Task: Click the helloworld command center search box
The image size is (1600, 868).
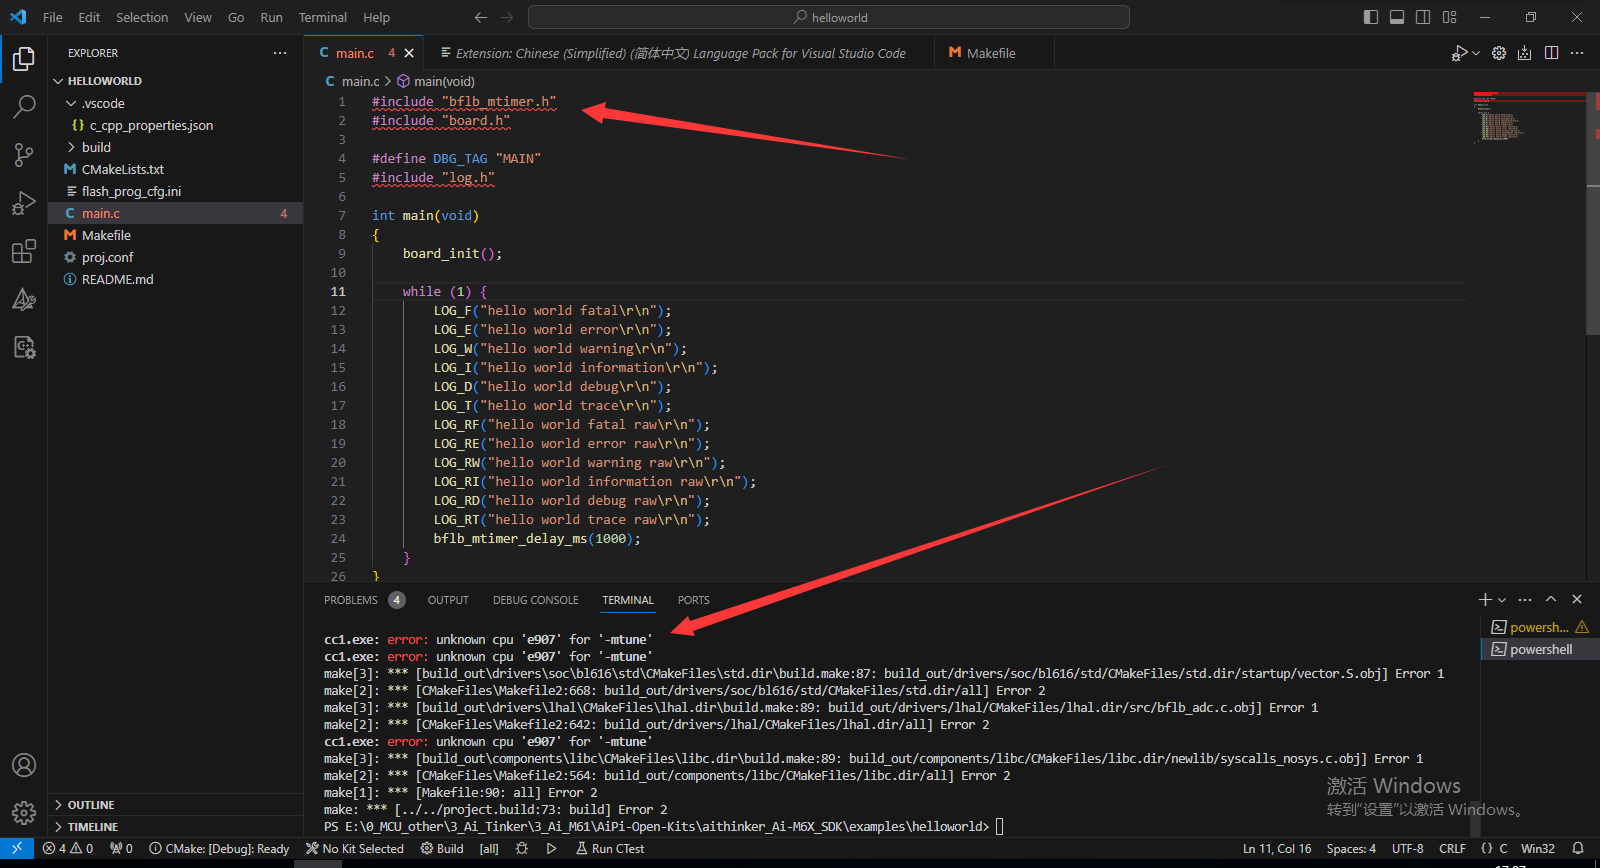Action: tap(829, 17)
